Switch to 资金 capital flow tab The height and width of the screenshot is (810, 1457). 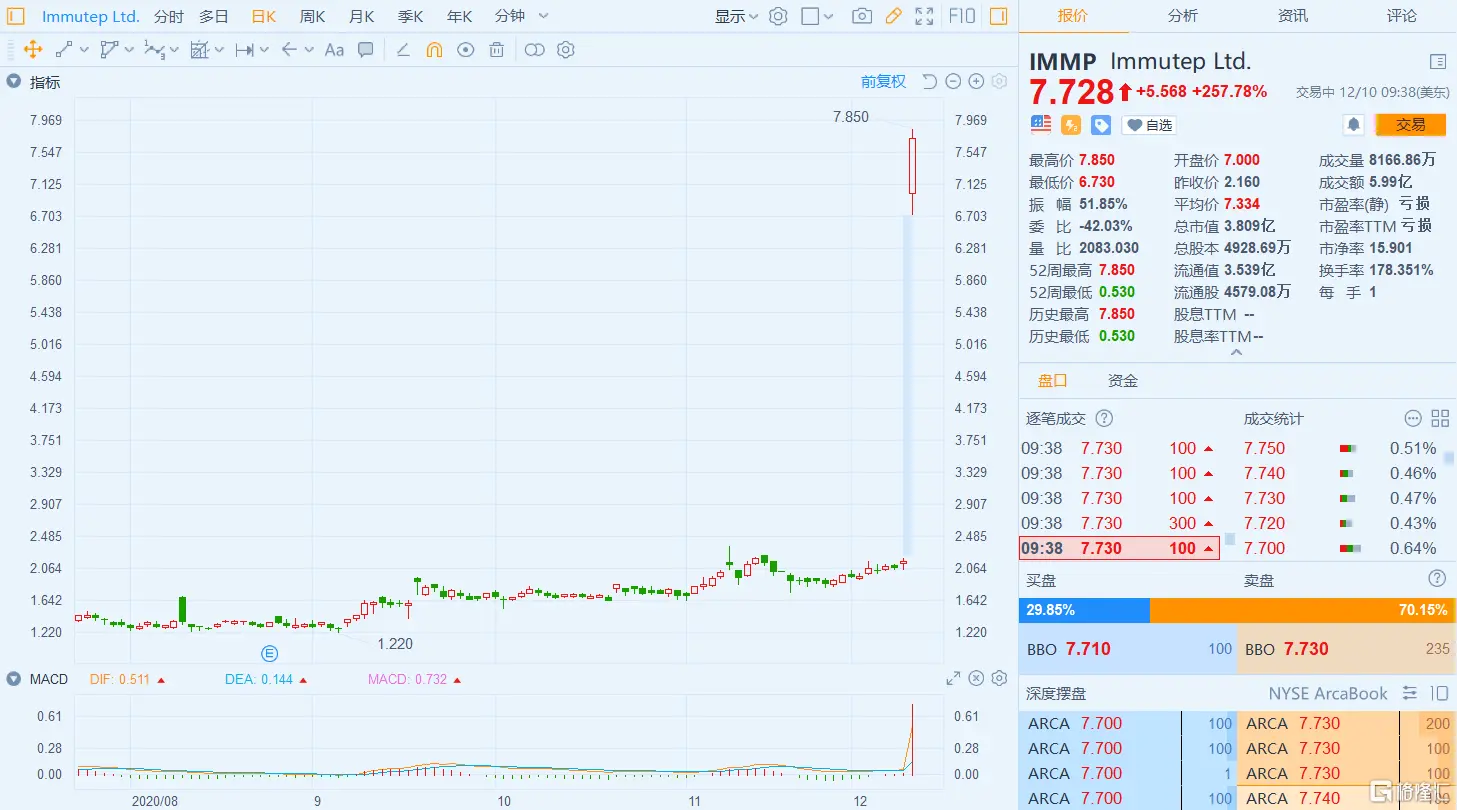coord(1123,381)
